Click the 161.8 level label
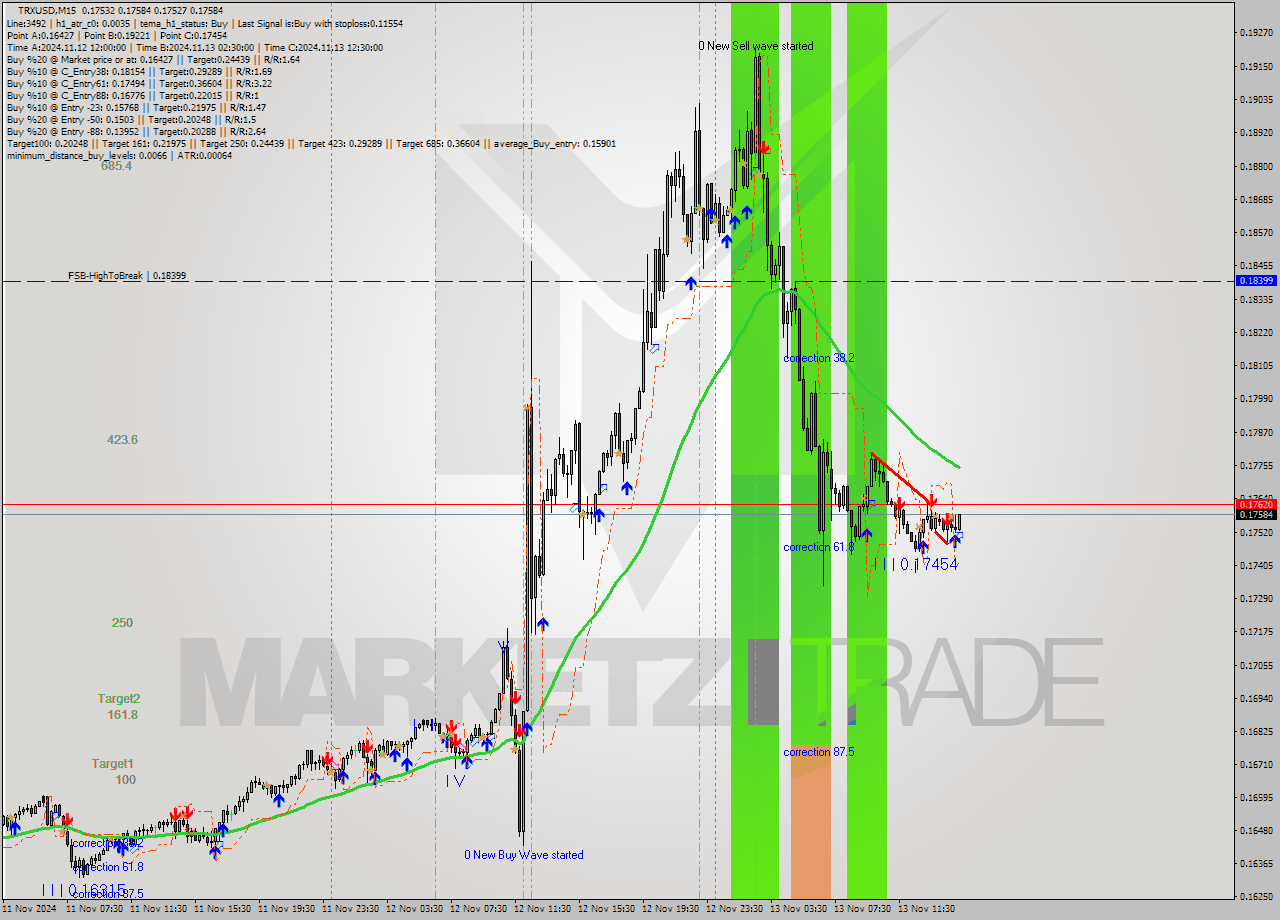Image resolution: width=1280 pixels, height=920 pixels. click(x=122, y=715)
